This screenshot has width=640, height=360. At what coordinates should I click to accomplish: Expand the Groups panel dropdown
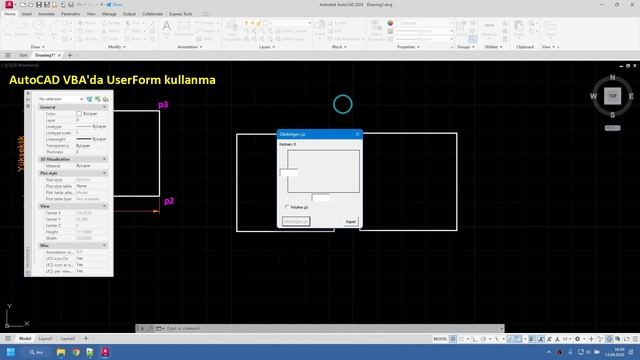[x=466, y=47]
